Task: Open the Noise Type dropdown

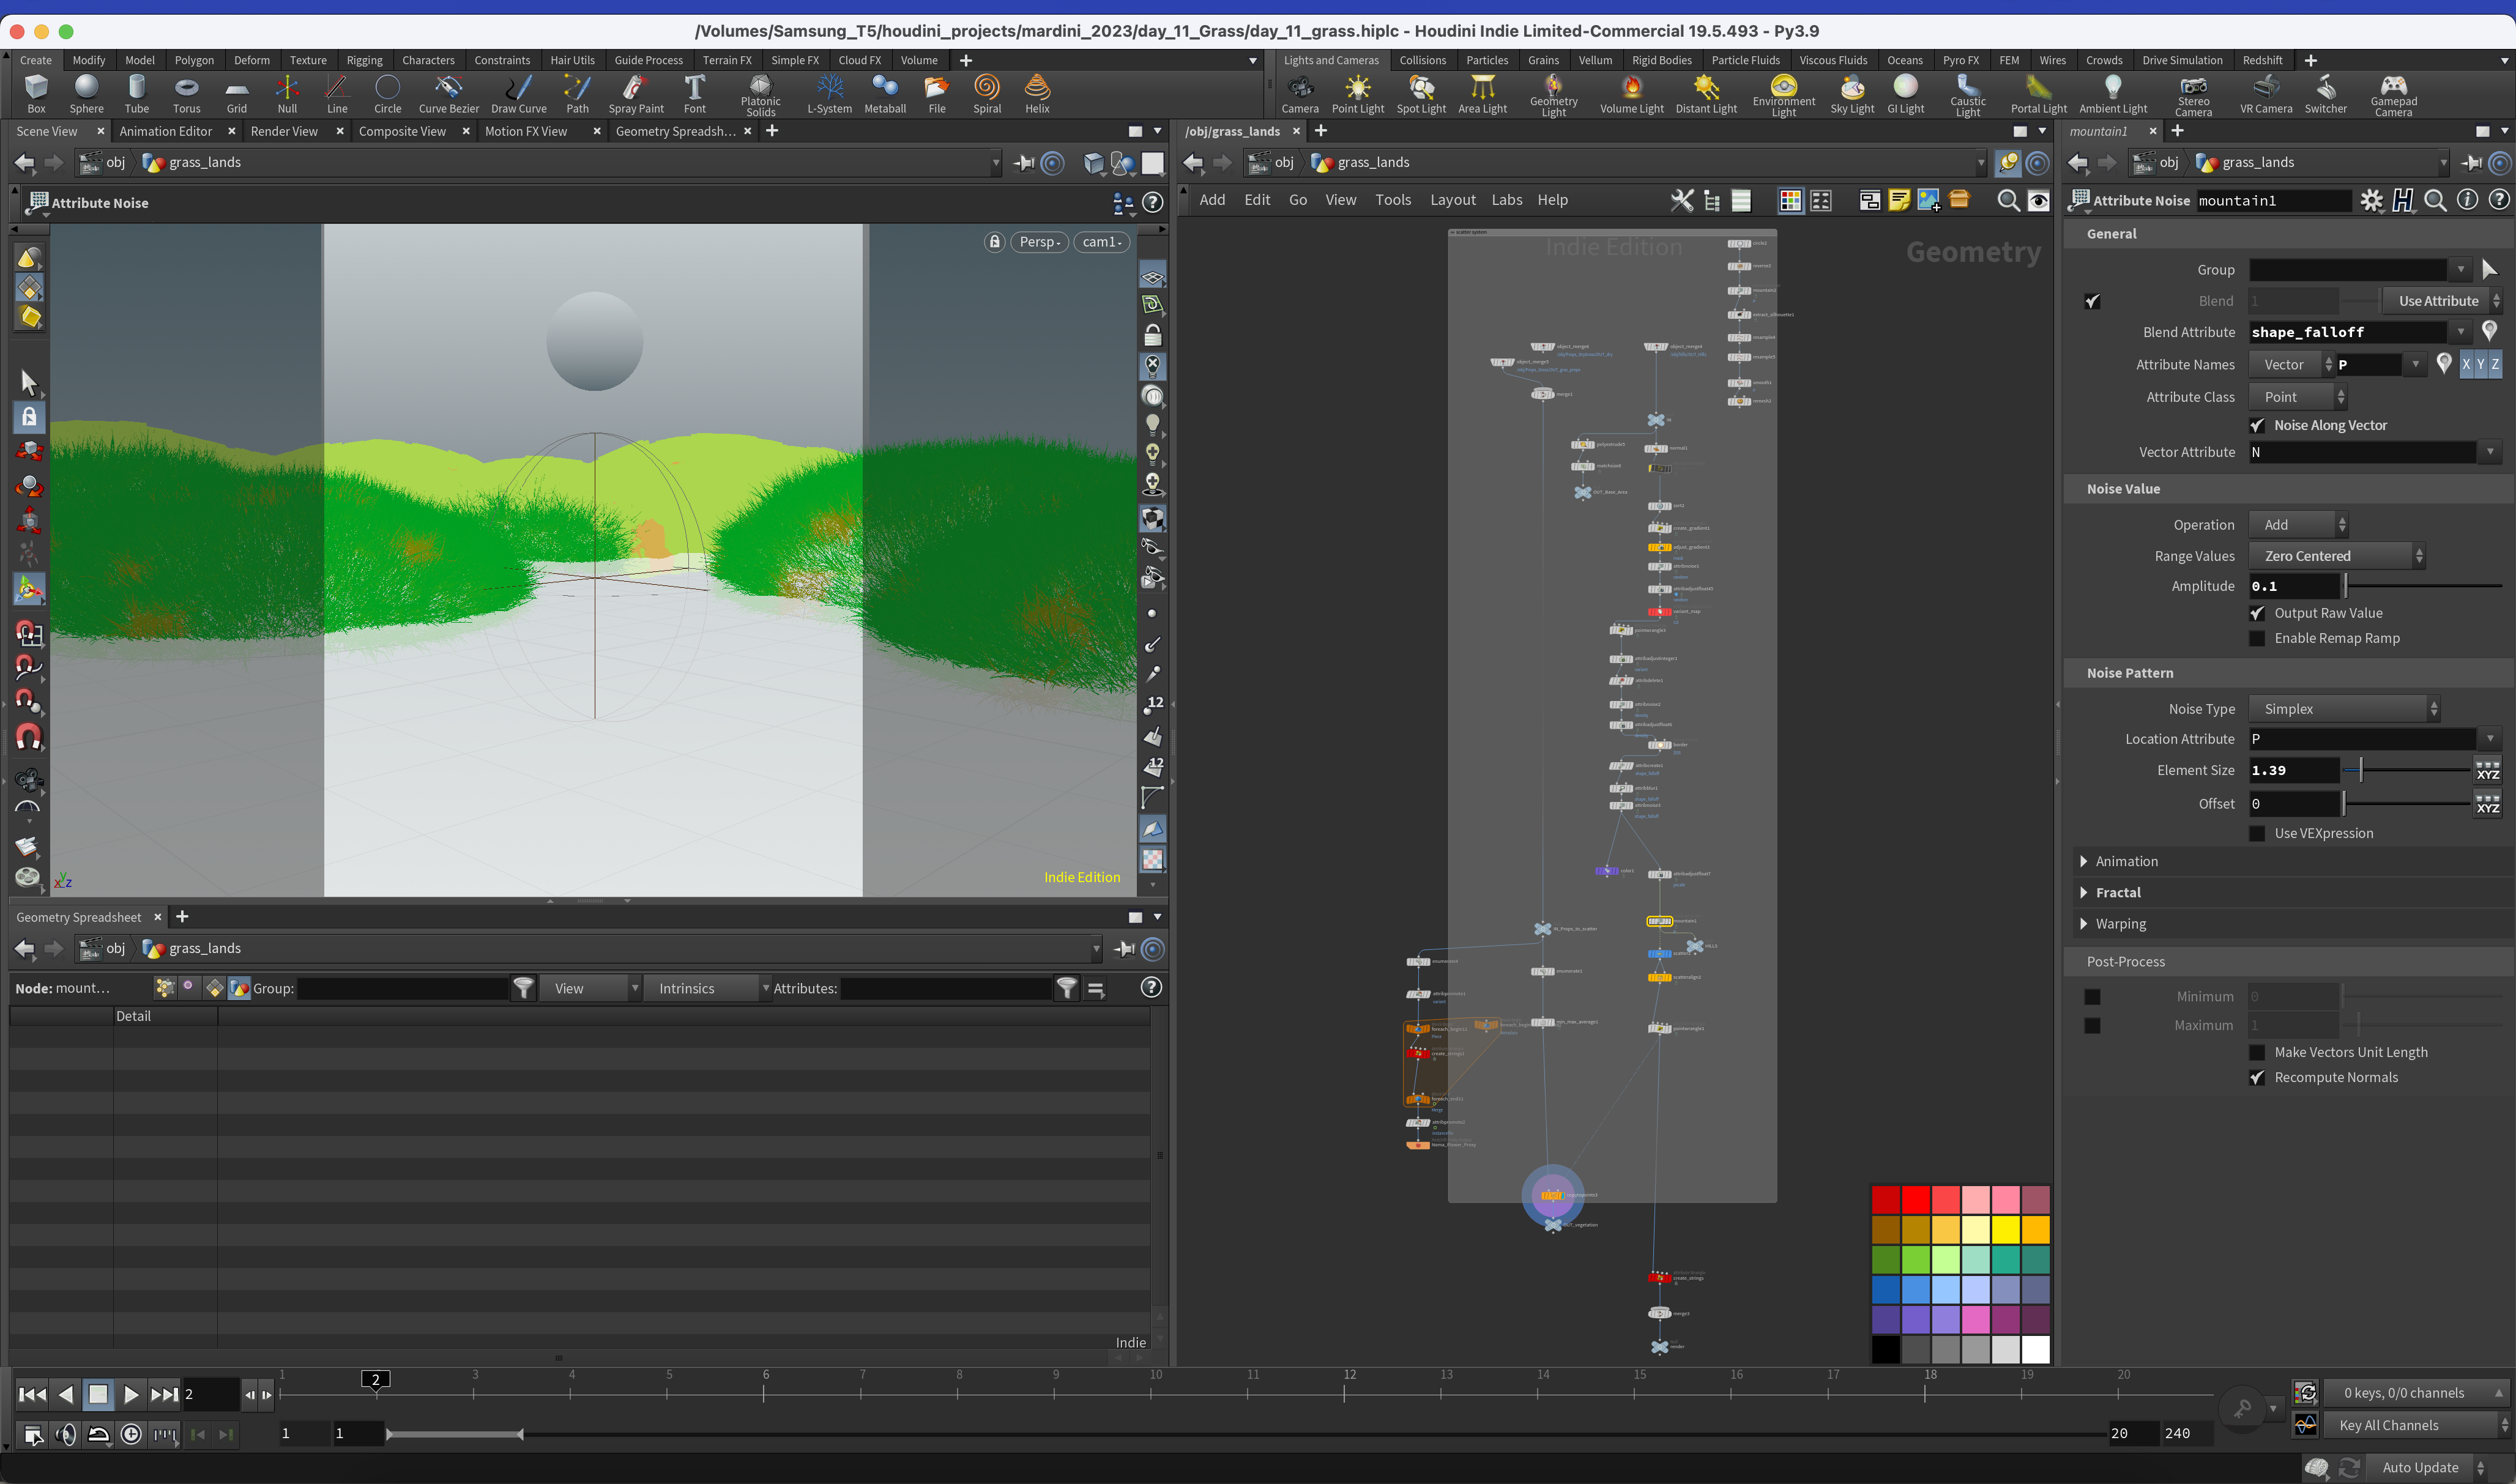Action: [2344, 708]
